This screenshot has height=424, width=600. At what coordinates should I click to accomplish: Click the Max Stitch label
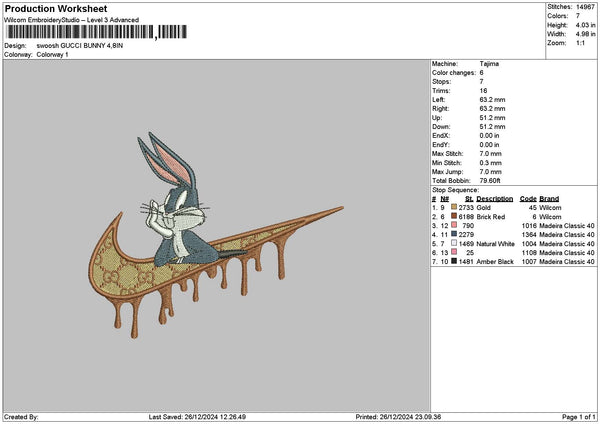[x=447, y=153]
